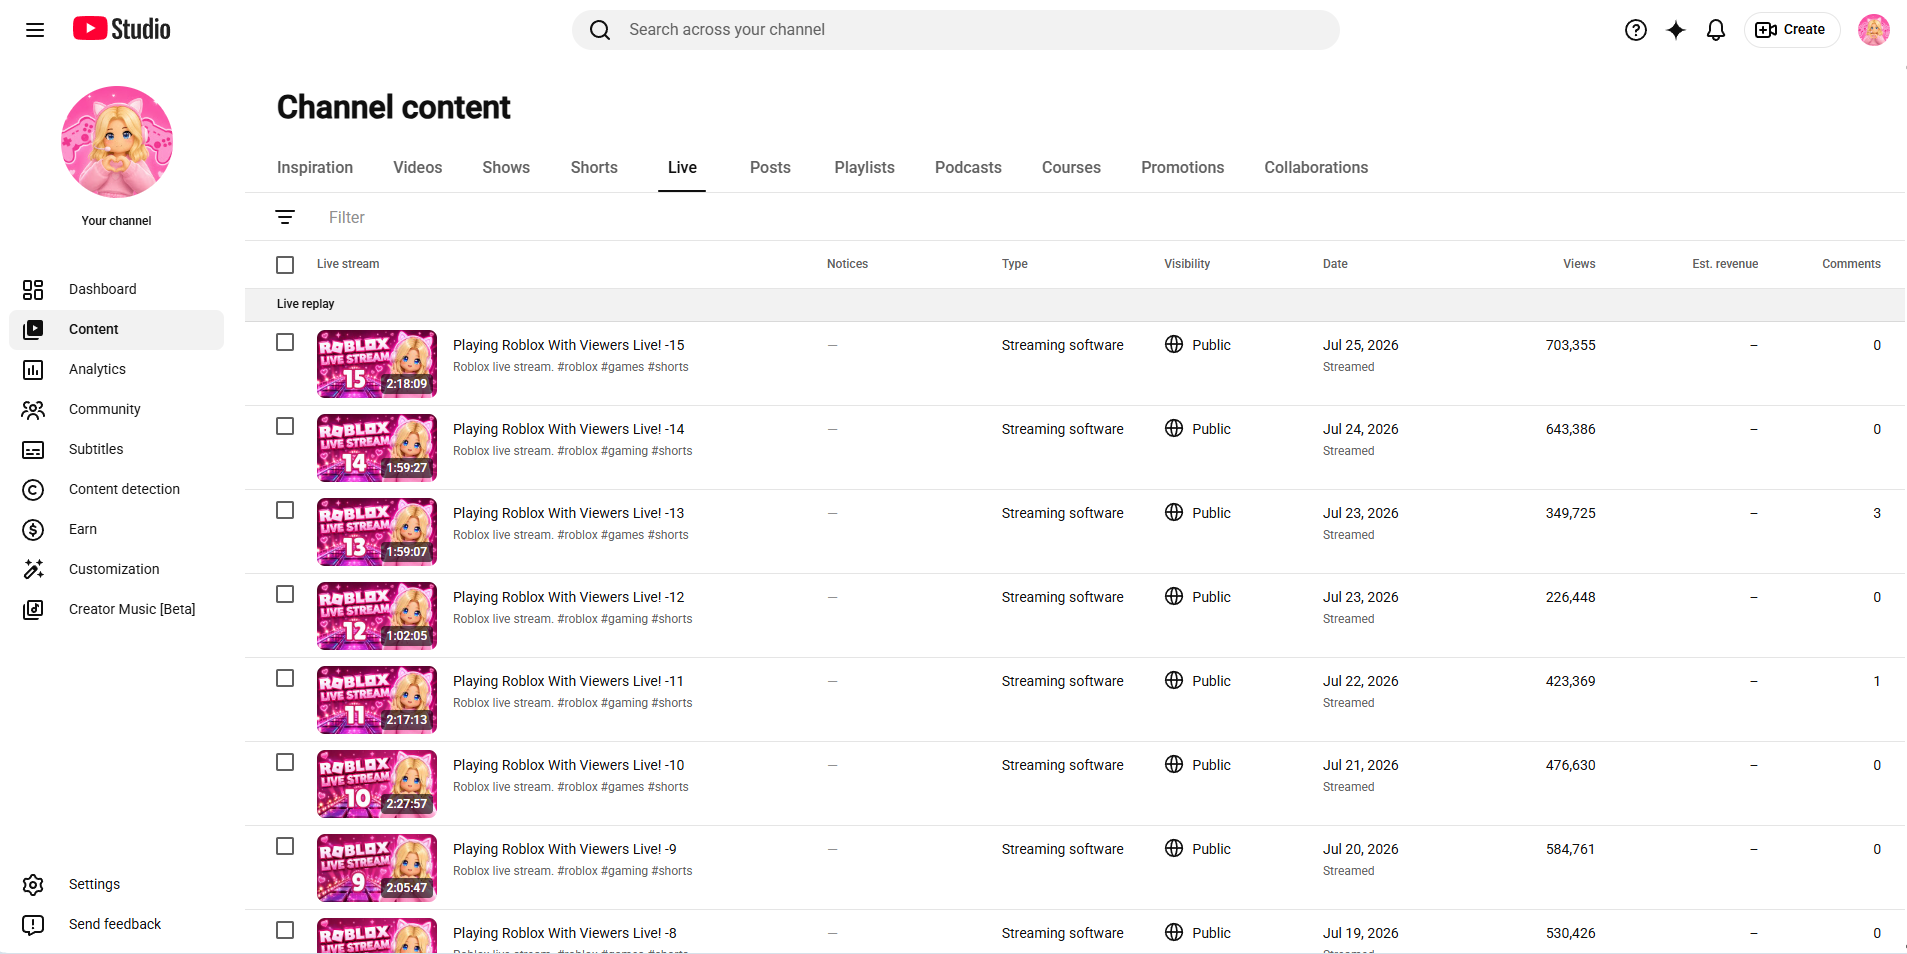Click the Public globe icon for stream -9

pyautogui.click(x=1174, y=848)
